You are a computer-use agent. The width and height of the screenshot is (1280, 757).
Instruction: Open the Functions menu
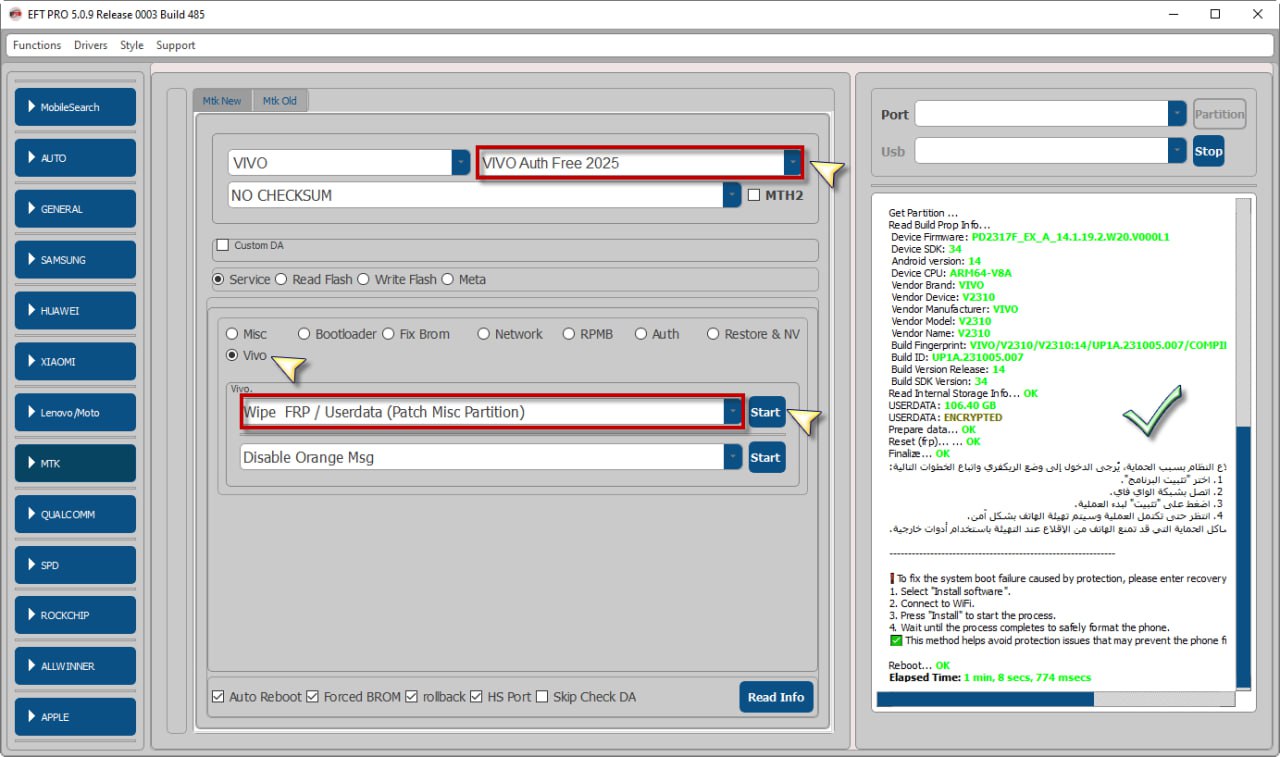pos(37,45)
